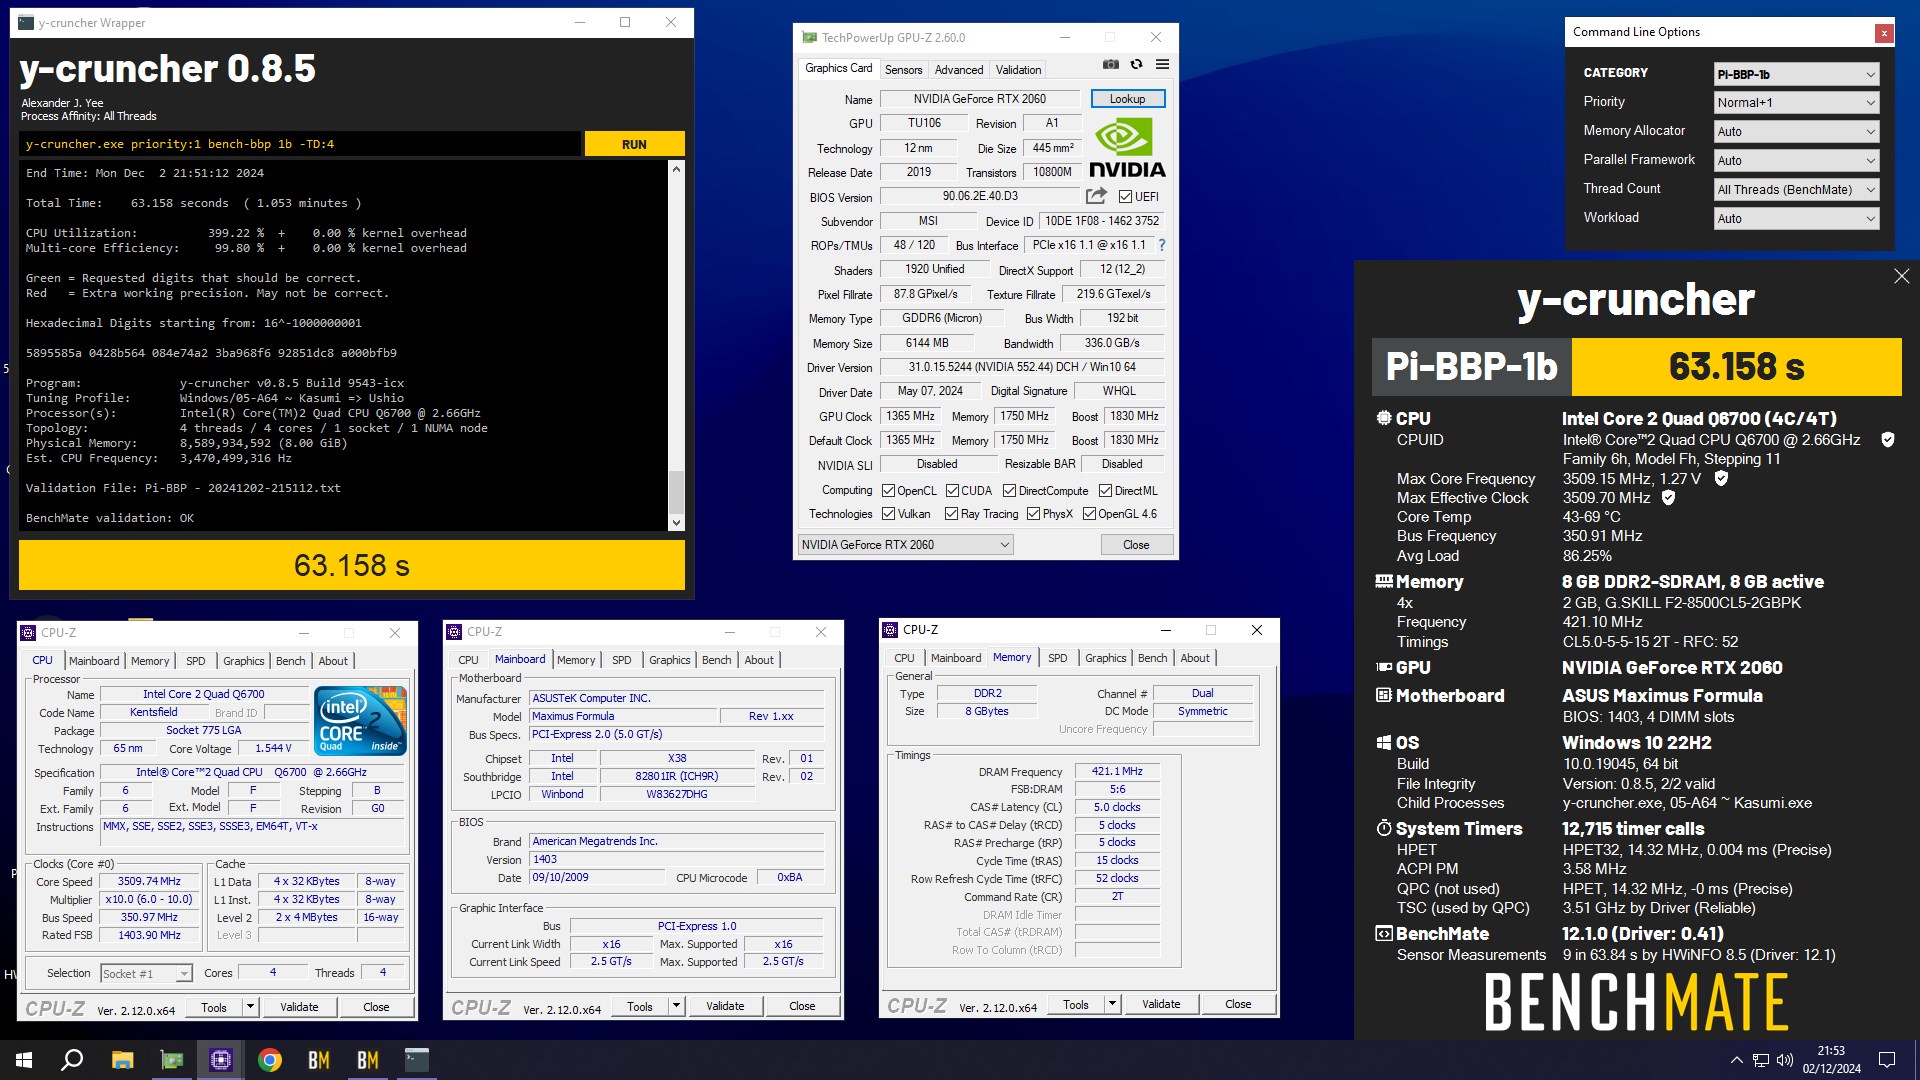Click shield icon next to Max Core Frequency
This screenshot has height=1080, width=1920.
click(1721, 478)
